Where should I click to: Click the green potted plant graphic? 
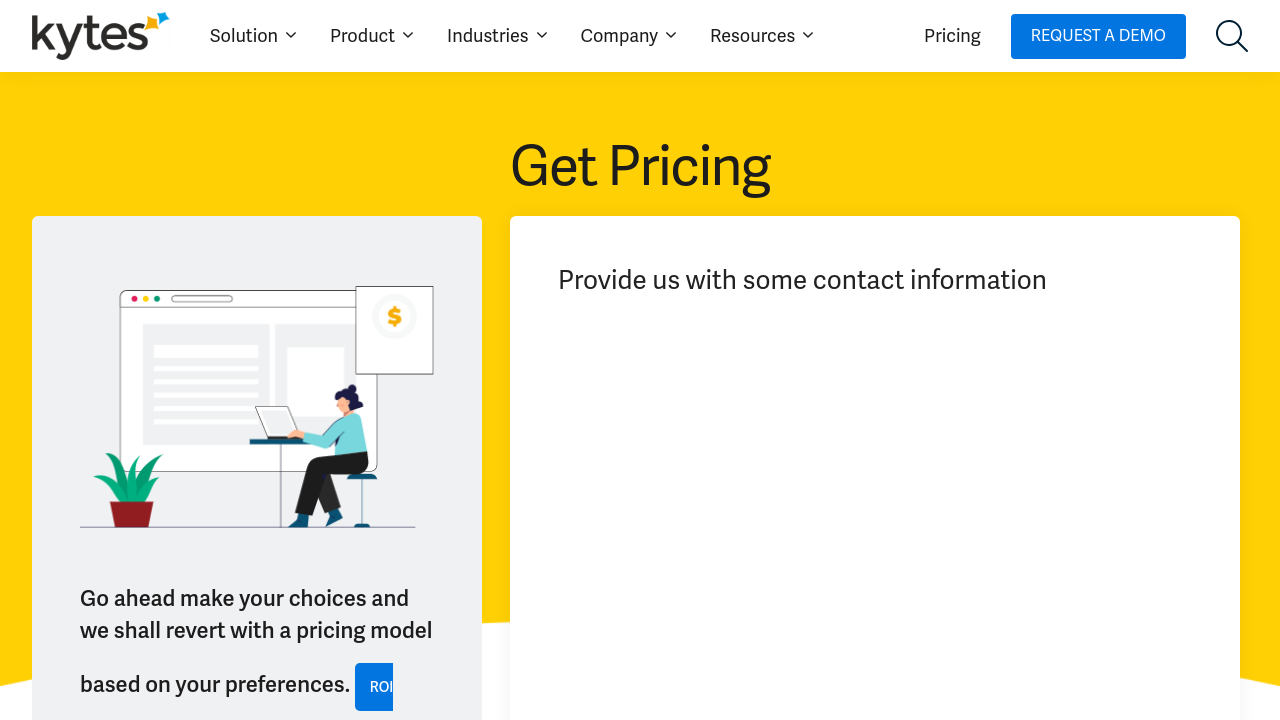point(130,490)
